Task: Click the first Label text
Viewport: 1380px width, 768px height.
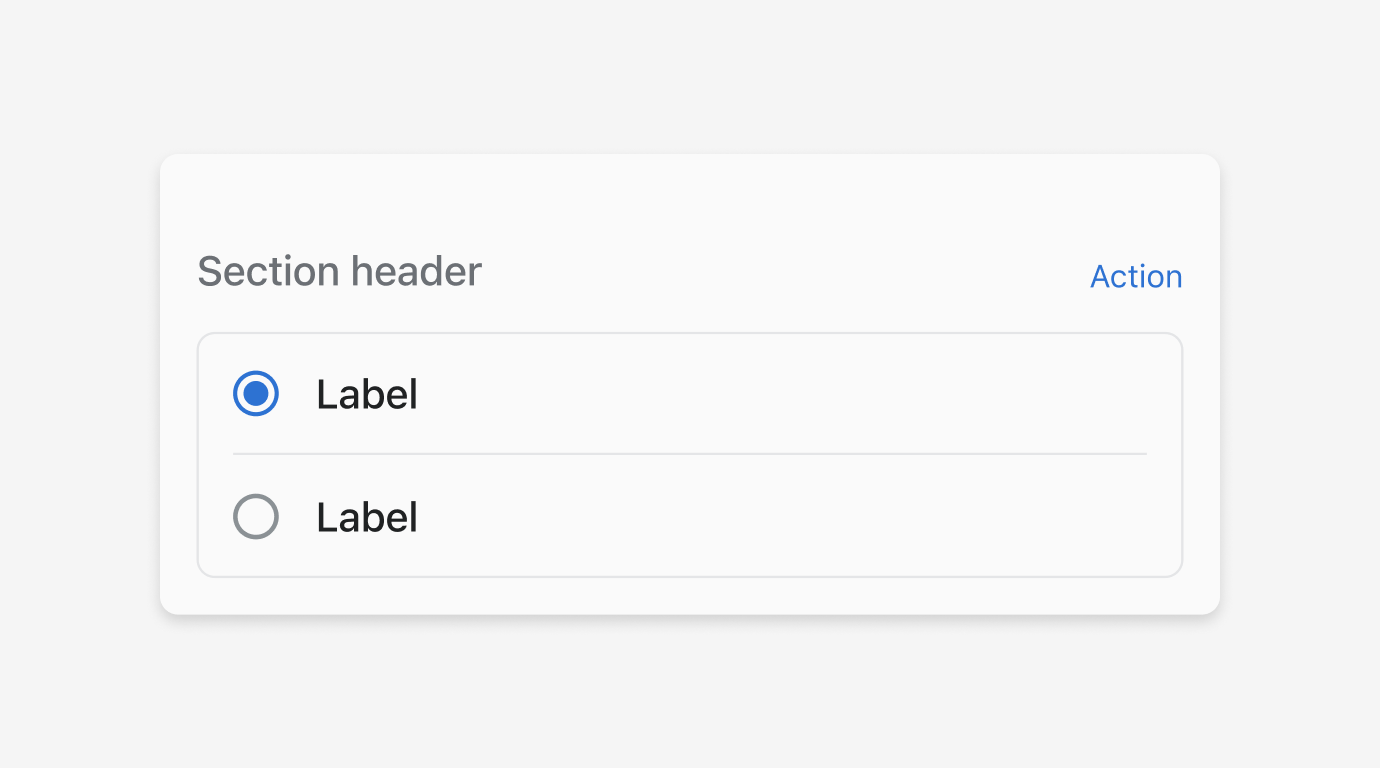Action: (367, 394)
